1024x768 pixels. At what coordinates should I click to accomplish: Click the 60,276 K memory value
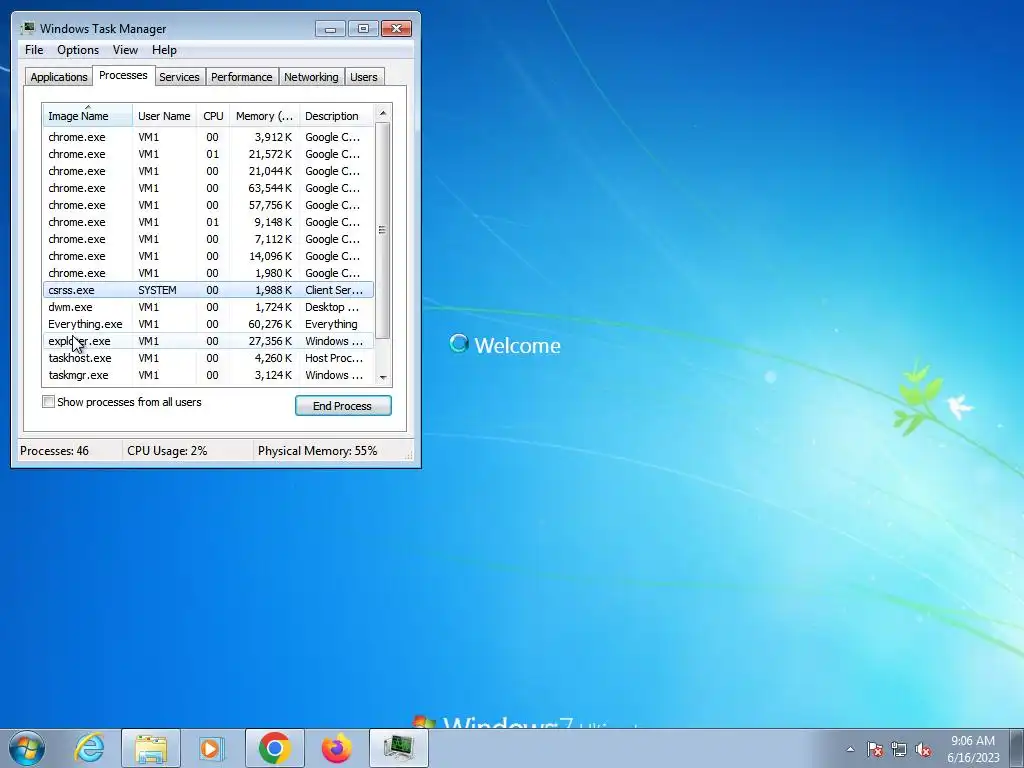270,324
